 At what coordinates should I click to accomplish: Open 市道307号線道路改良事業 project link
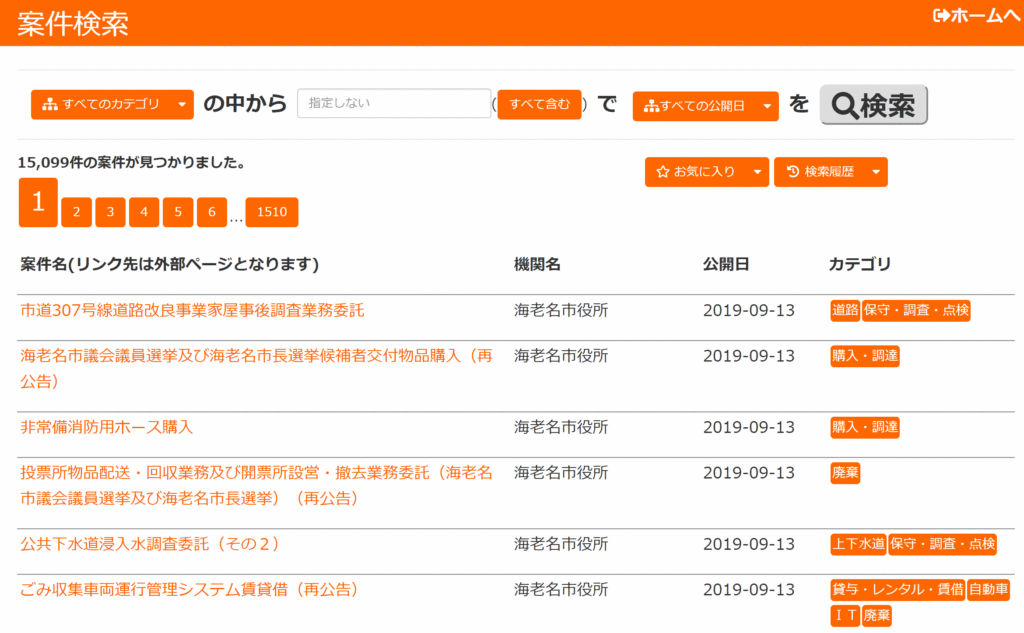pos(192,310)
